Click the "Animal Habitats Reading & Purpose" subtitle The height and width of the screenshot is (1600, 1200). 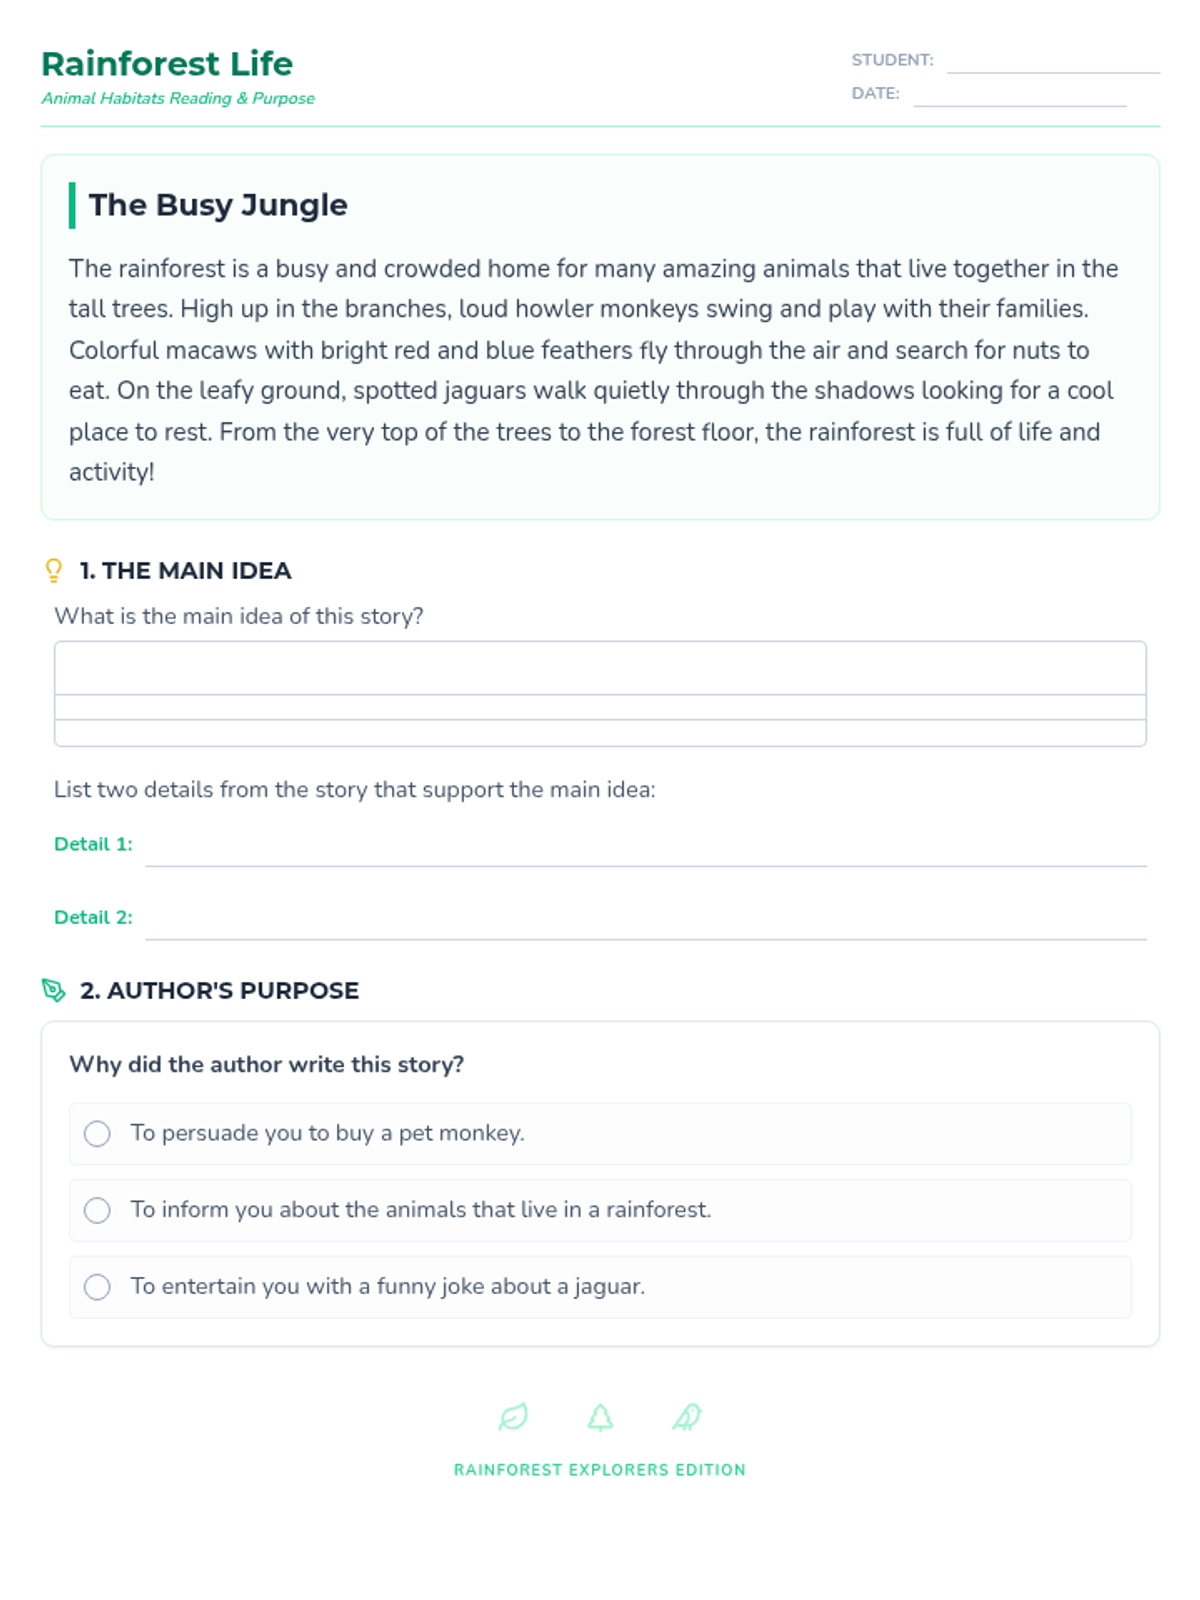coord(178,98)
